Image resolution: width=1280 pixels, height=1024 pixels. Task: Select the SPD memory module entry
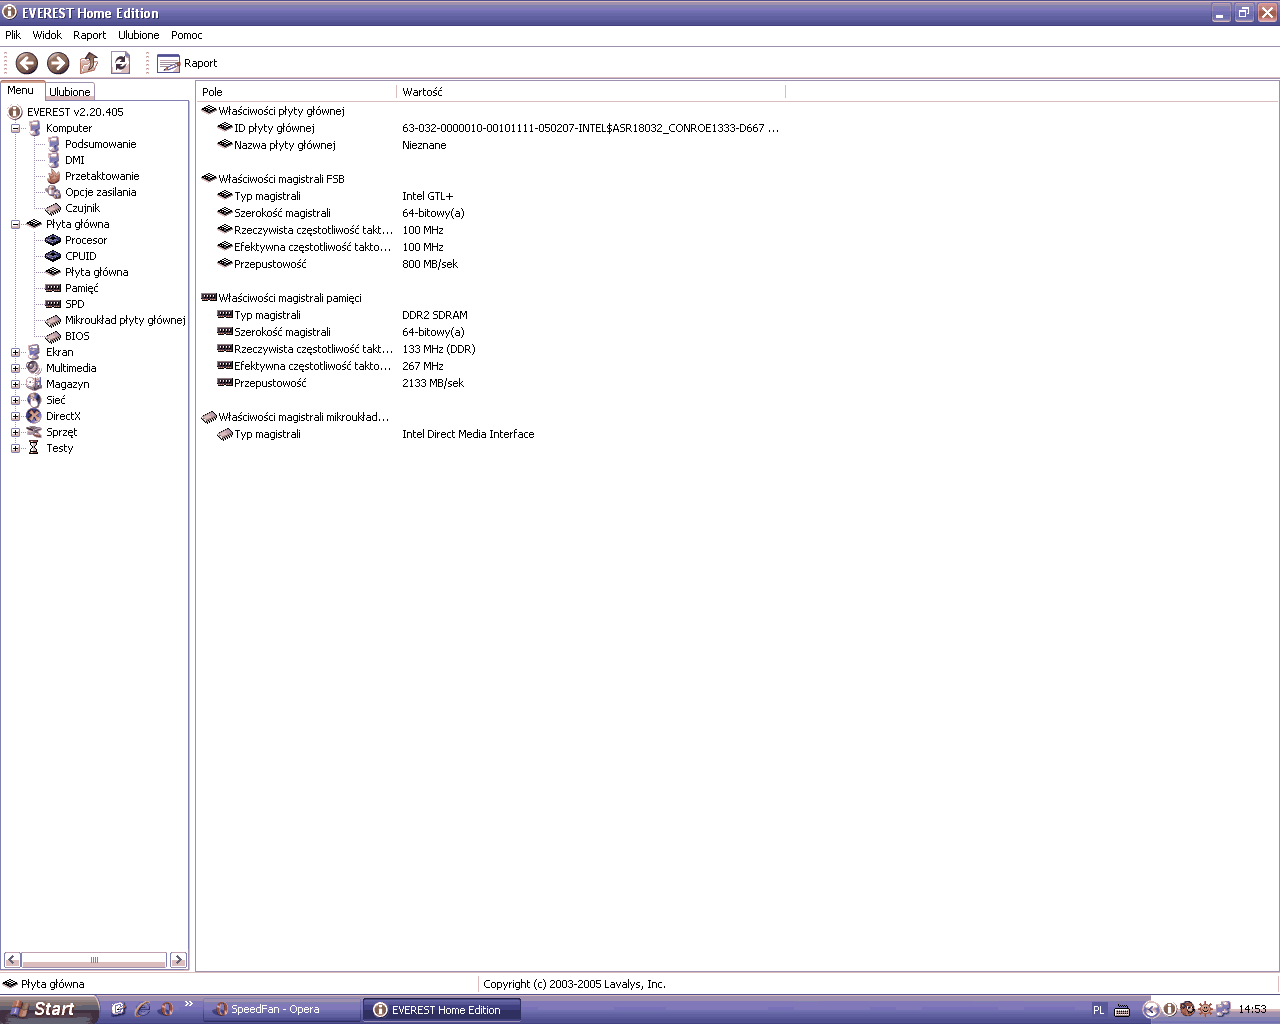pyautogui.click(x=74, y=304)
